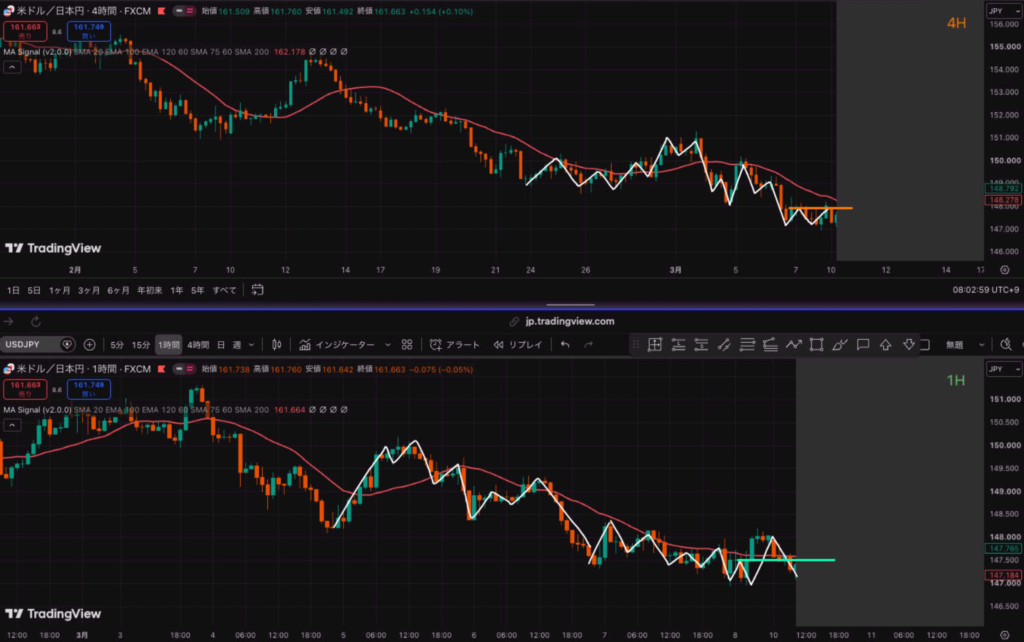Set date range to 年初来
The image size is (1024, 642).
pyautogui.click(x=150, y=290)
